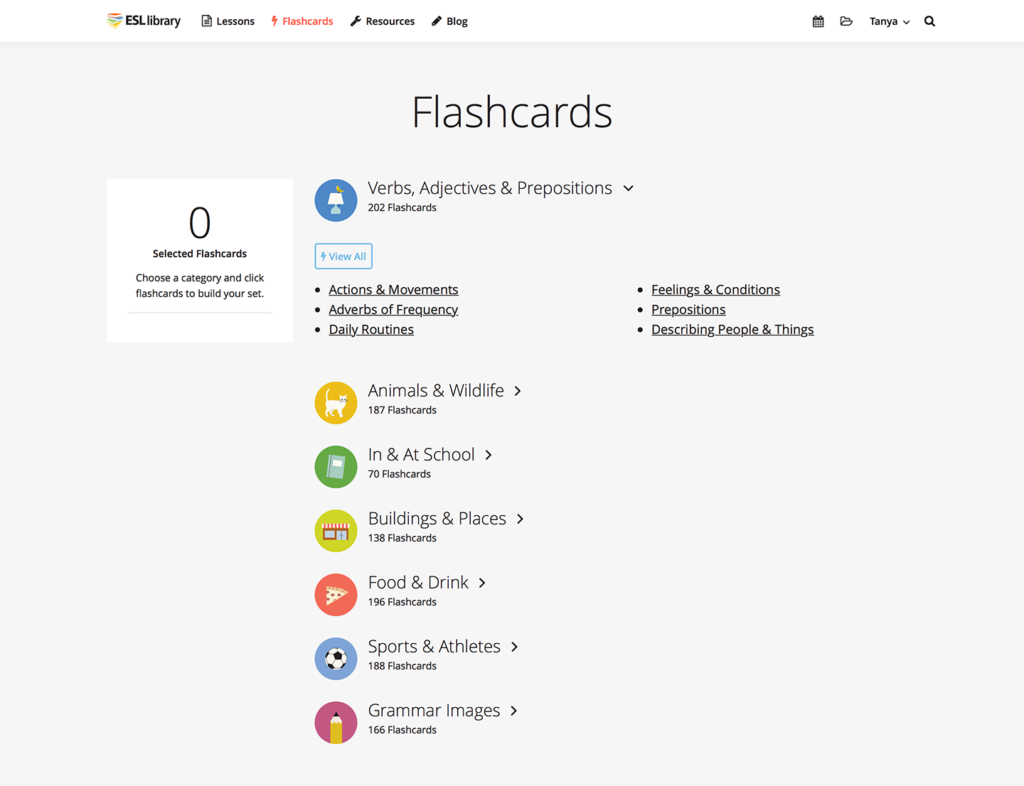
Task: Click the Food & Drink heading
Action: pos(418,582)
